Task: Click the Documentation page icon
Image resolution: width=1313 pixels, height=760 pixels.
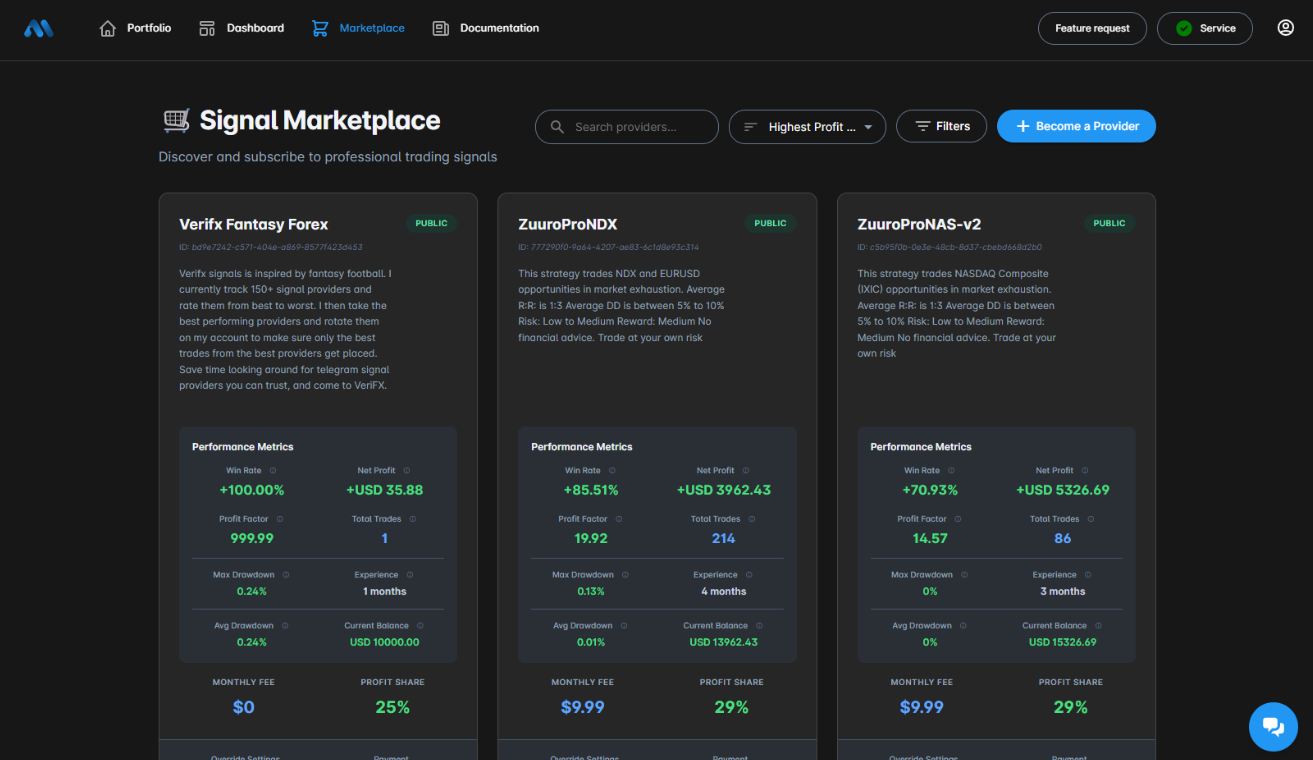Action: click(440, 28)
